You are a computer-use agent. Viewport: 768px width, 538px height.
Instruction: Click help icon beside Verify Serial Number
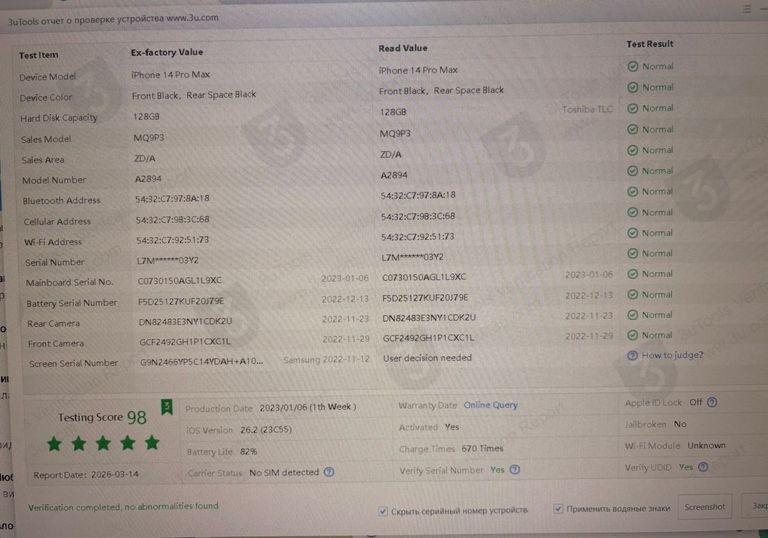(x=513, y=470)
